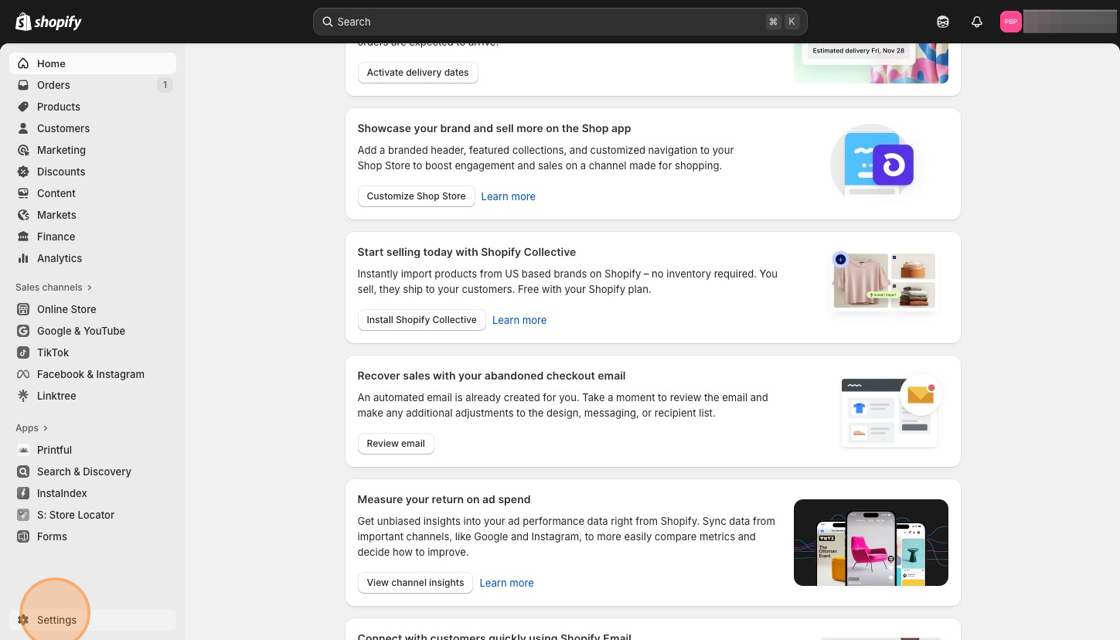Open the Marketing section
Image resolution: width=1120 pixels, height=640 pixels.
(x=93, y=150)
